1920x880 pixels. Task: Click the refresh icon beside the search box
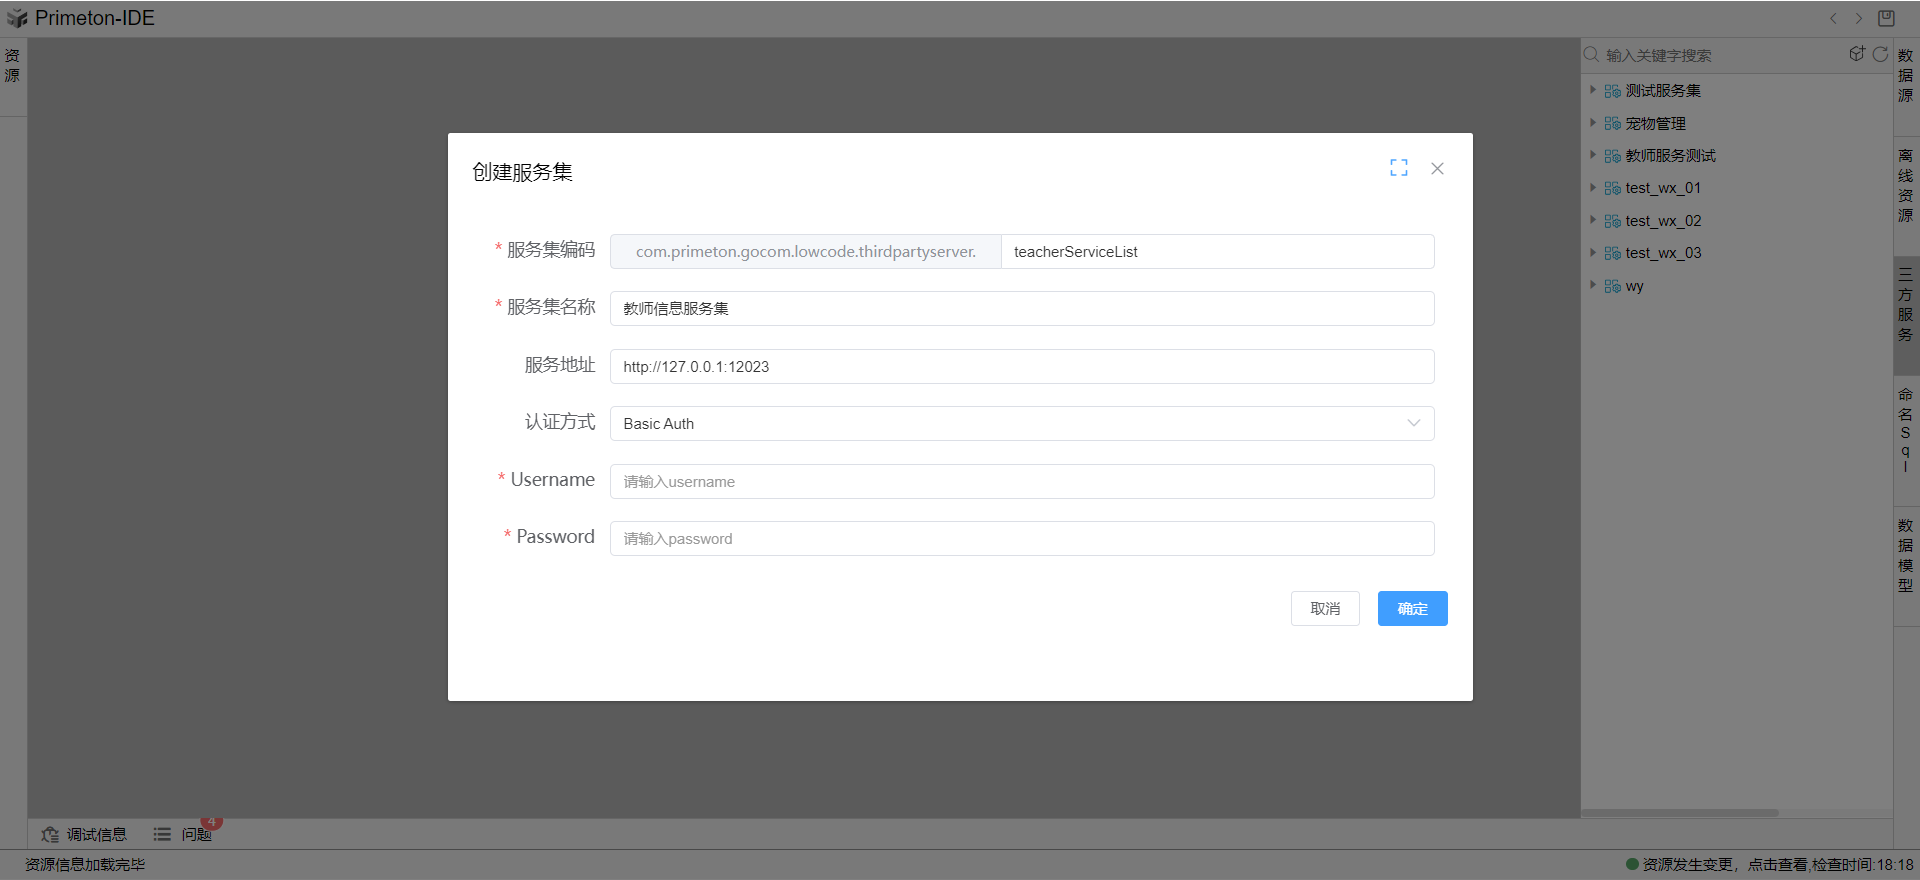click(x=1880, y=54)
